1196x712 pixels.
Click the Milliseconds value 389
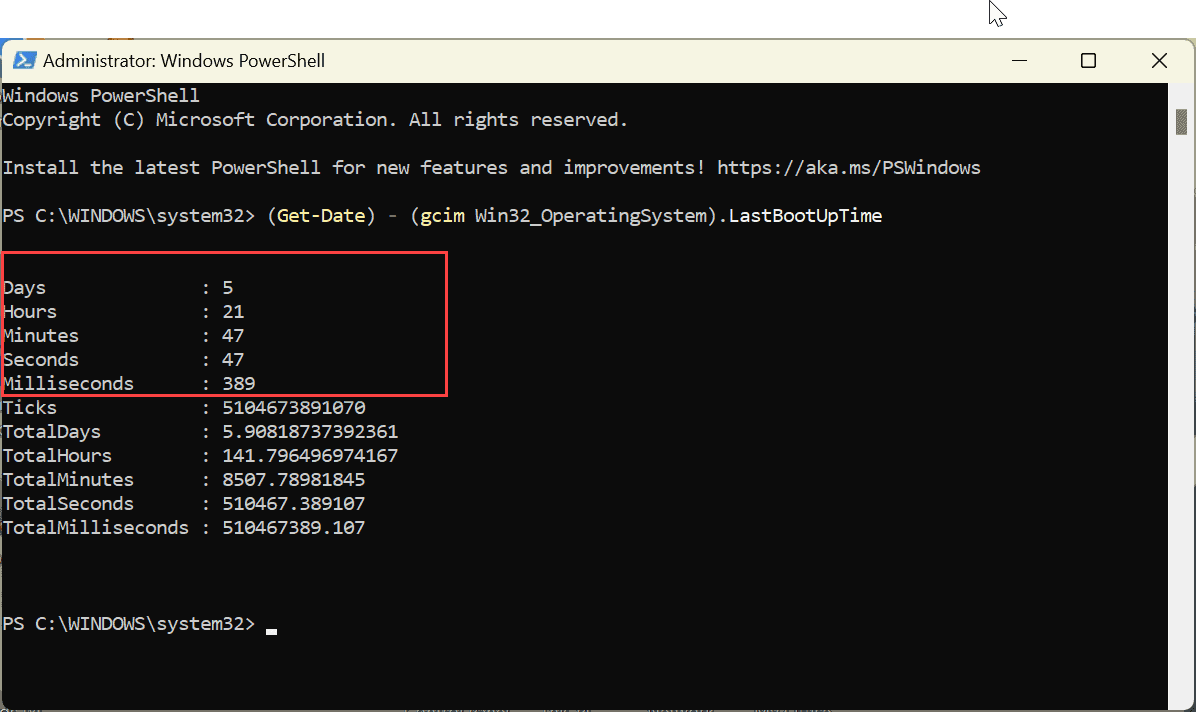238,383
